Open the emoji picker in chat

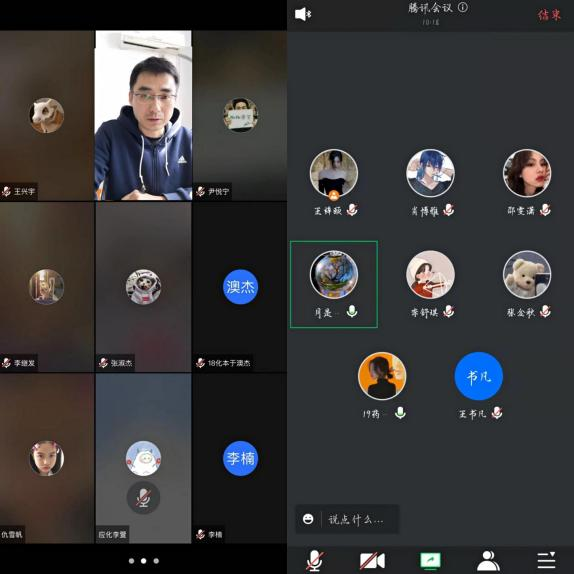click(x=308, y=519)
